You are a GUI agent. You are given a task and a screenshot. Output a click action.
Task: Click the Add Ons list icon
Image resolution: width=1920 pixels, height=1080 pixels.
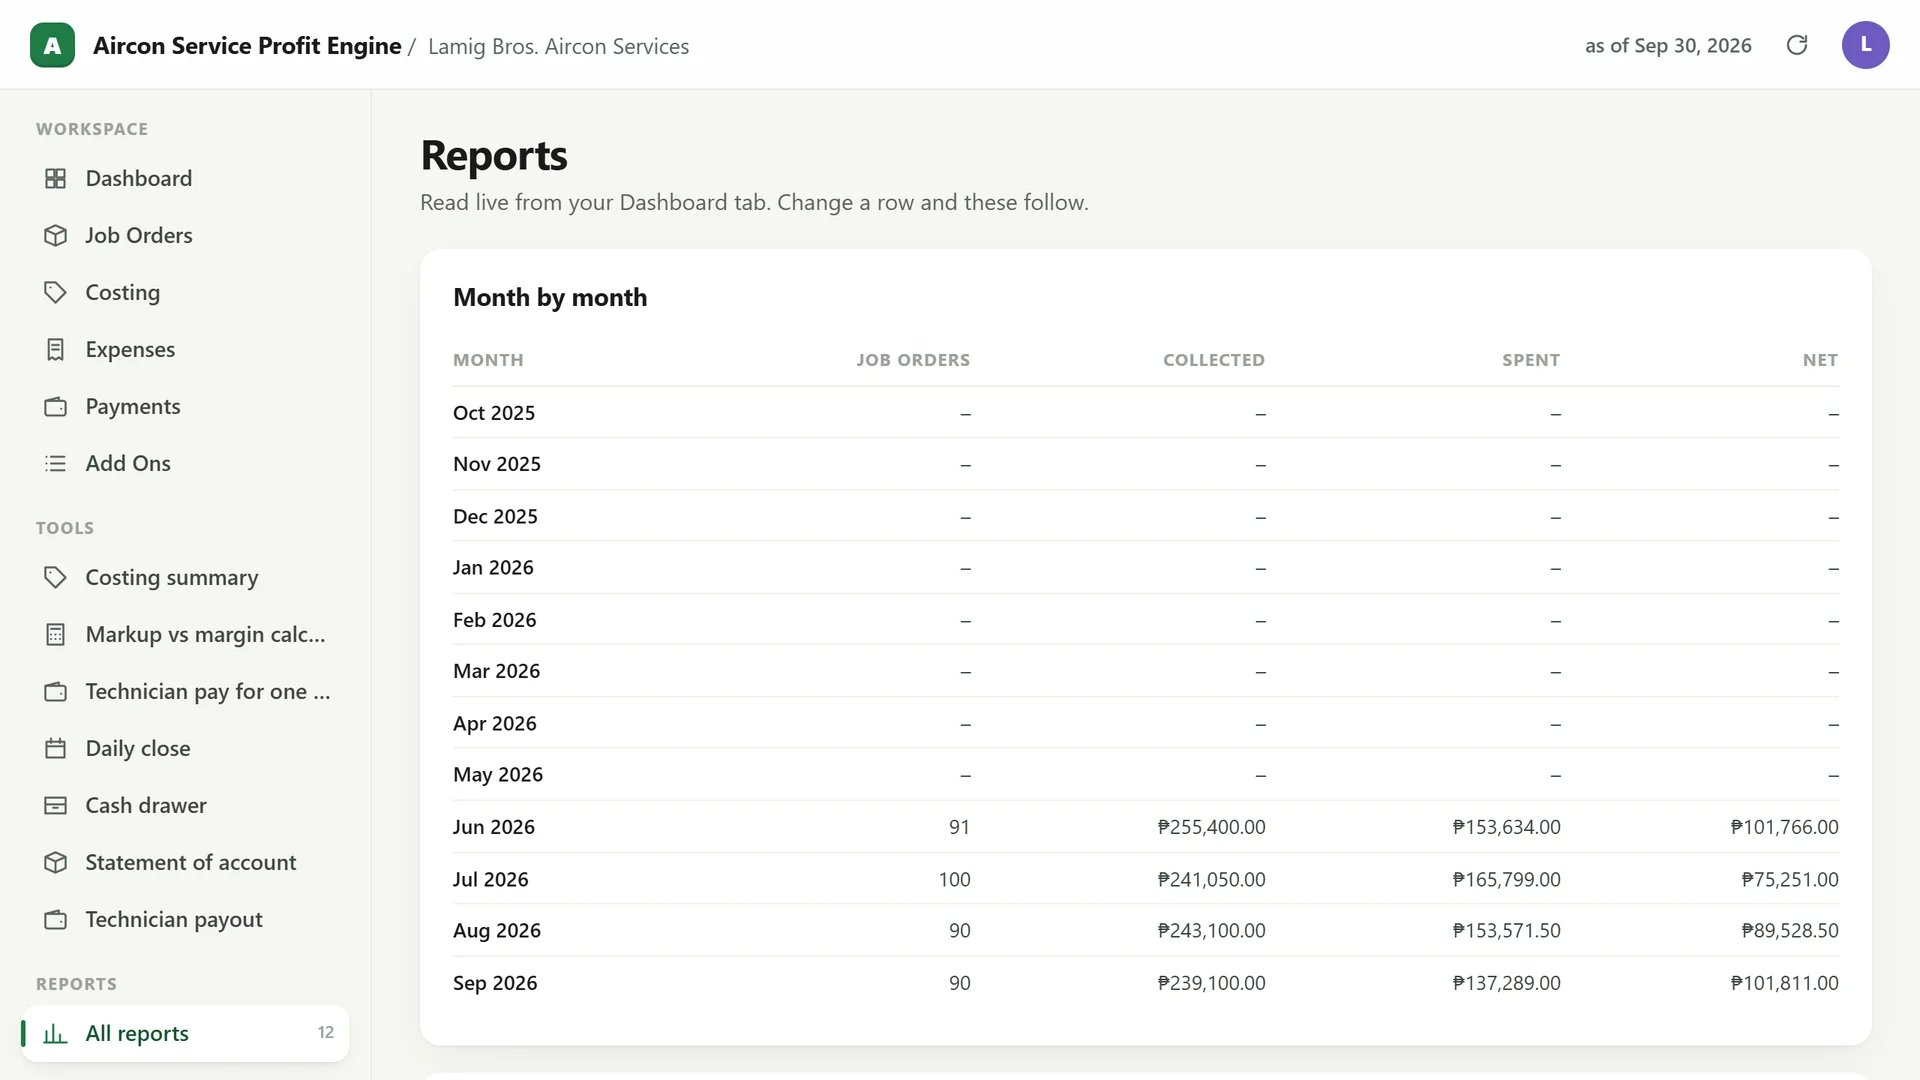point(56,463)
